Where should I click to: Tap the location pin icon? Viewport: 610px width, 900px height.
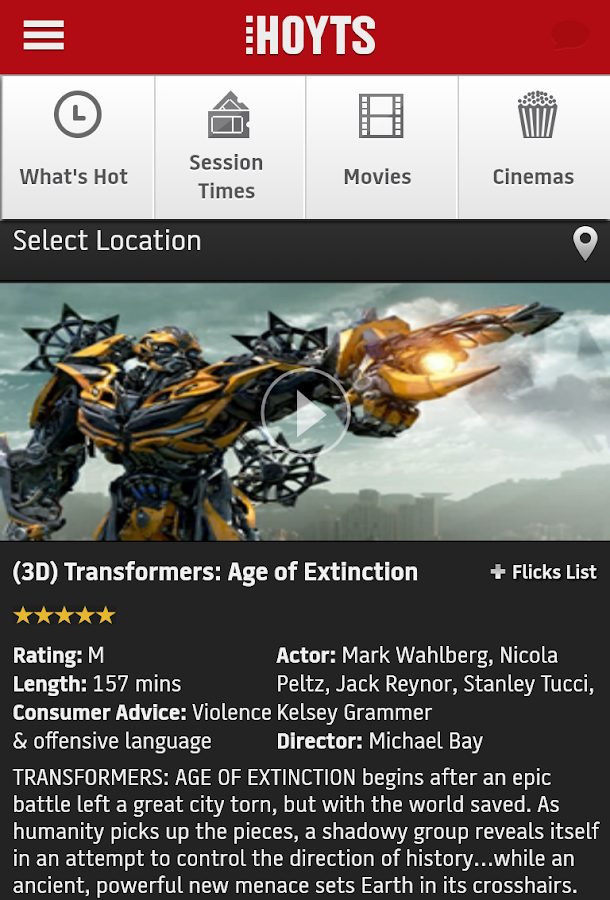585,243
